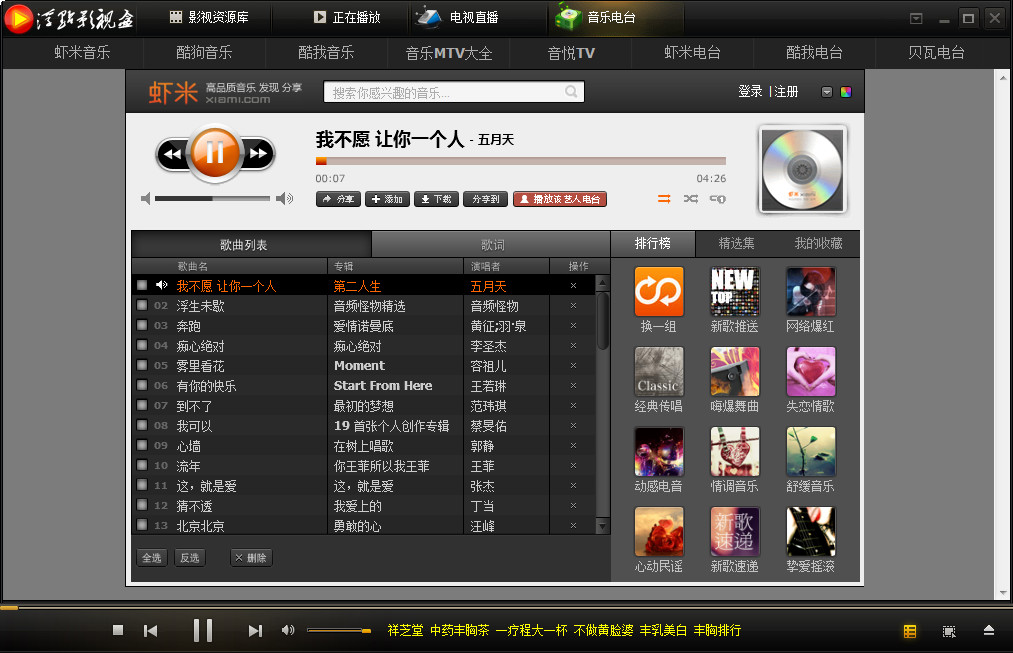
Task: Click the search magnifier icon
Action: 571,92
